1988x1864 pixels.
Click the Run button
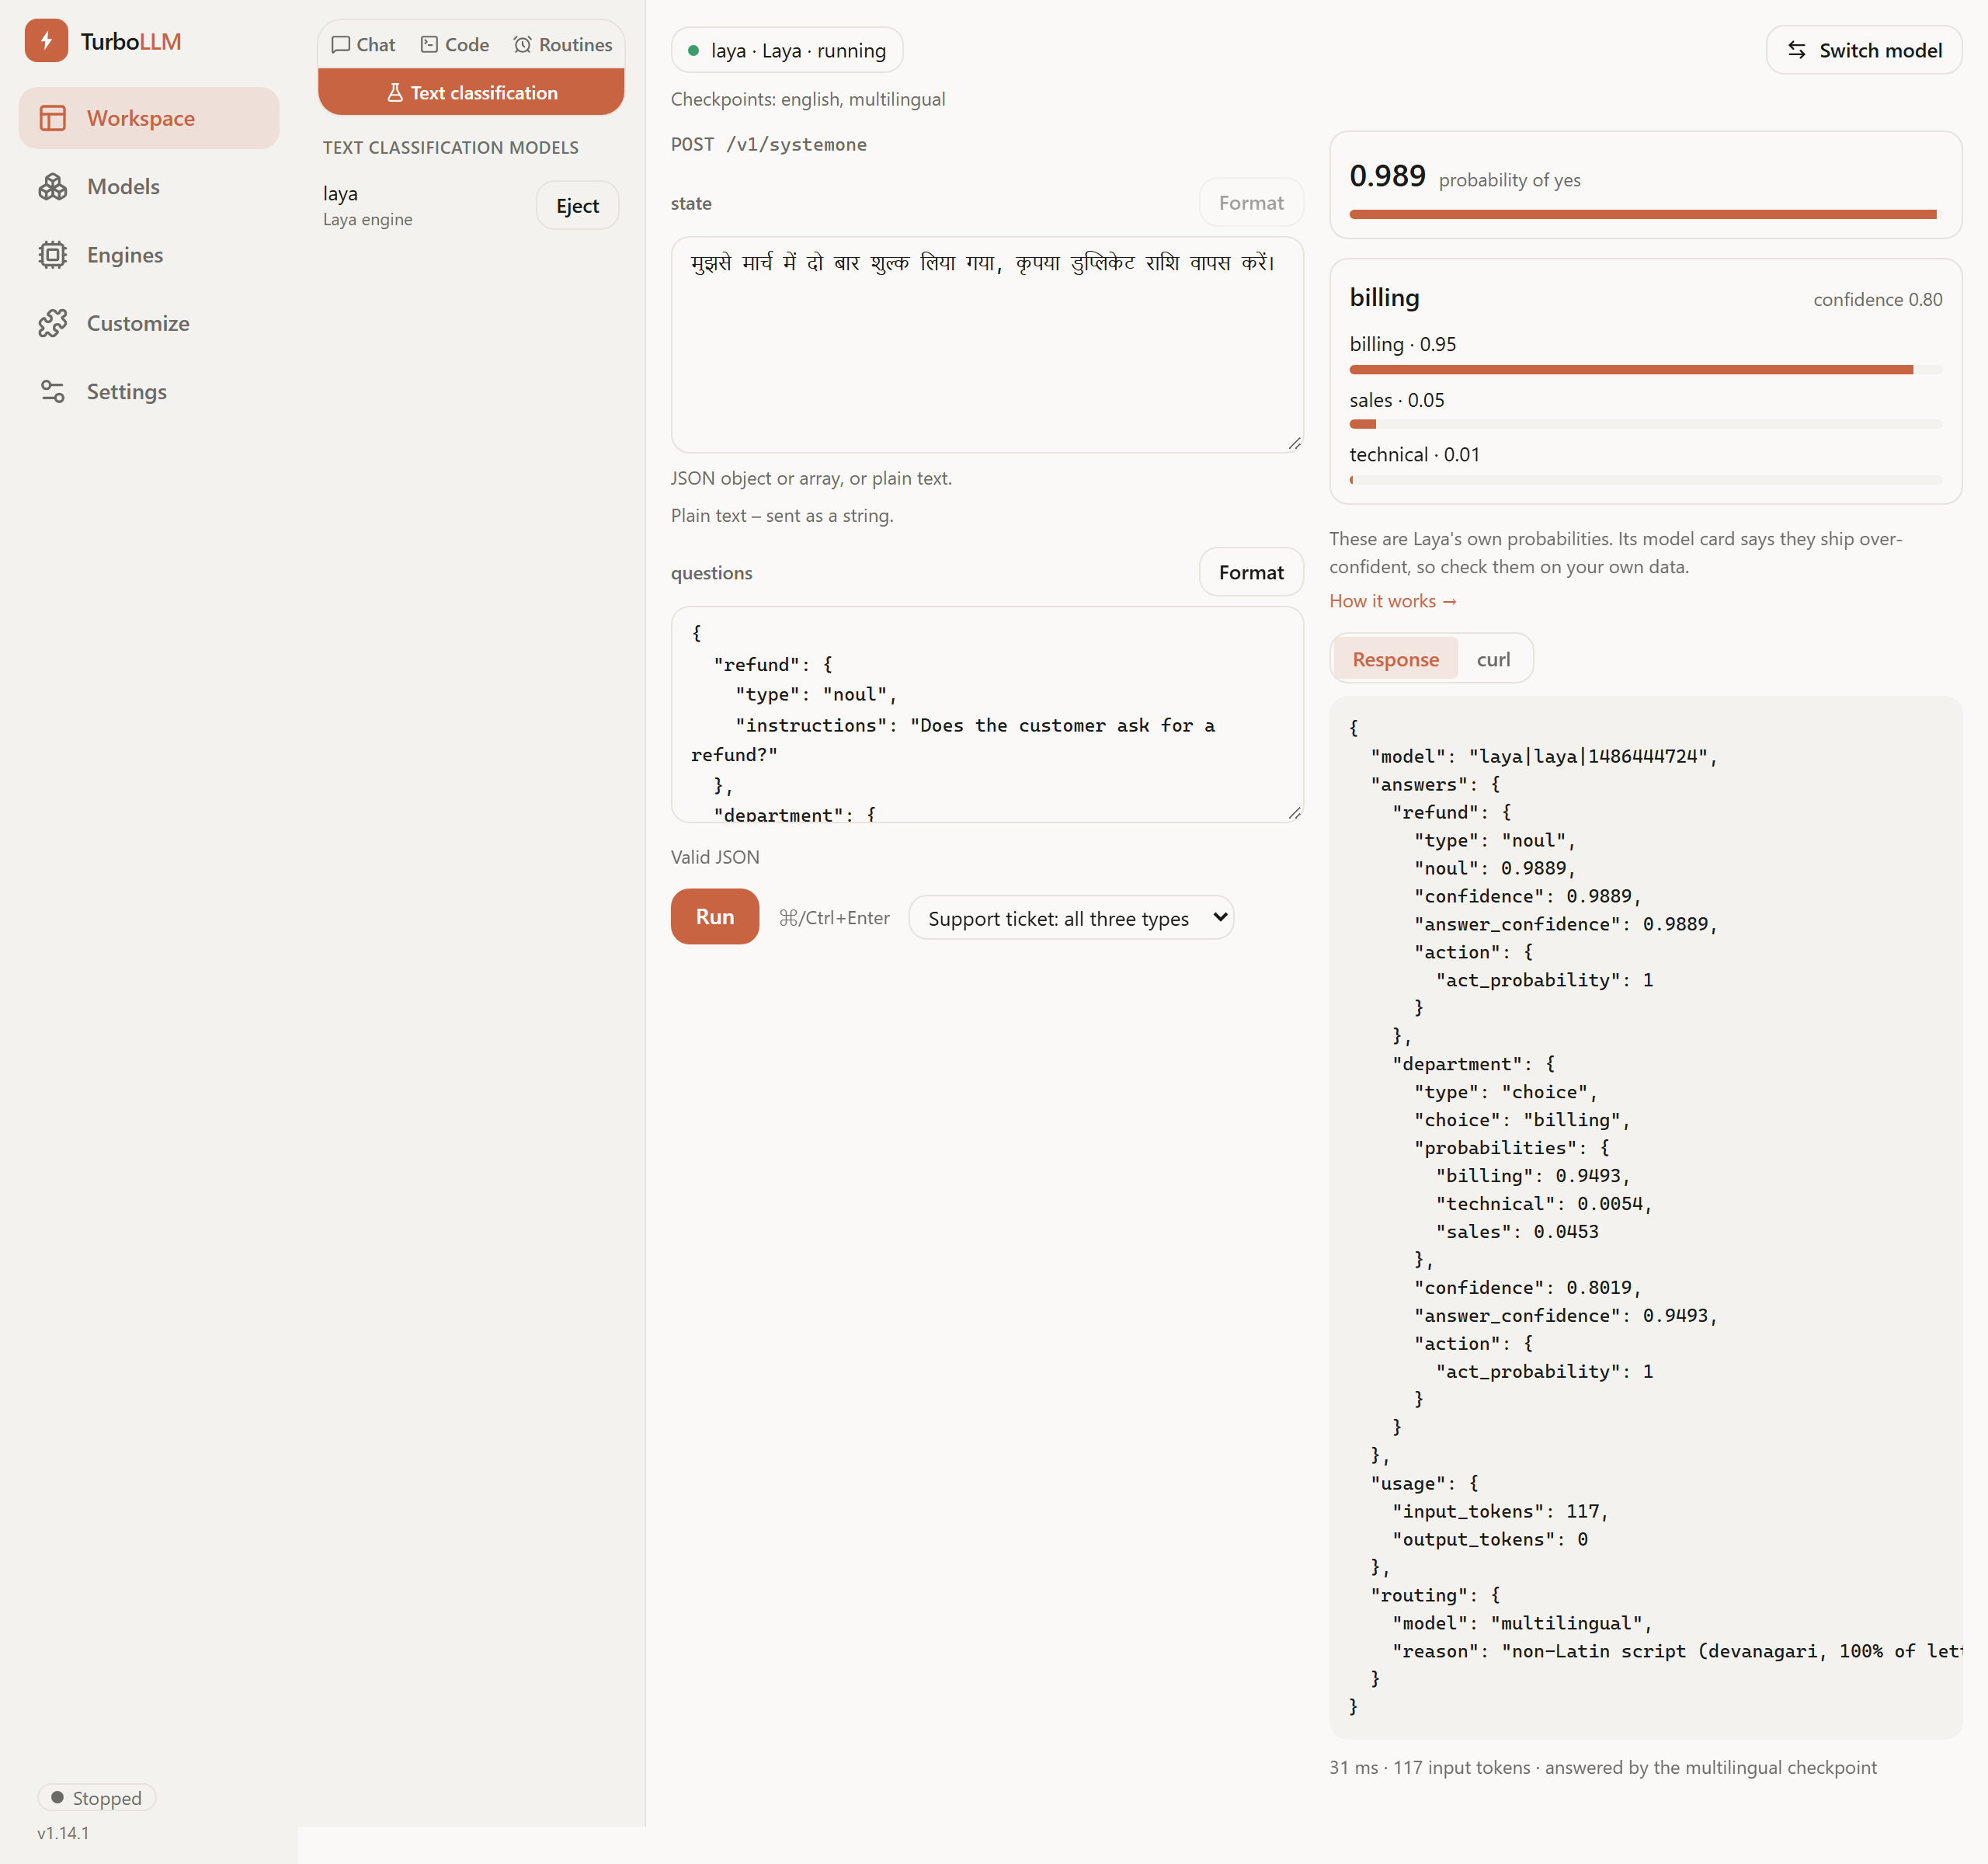(714, 917)
